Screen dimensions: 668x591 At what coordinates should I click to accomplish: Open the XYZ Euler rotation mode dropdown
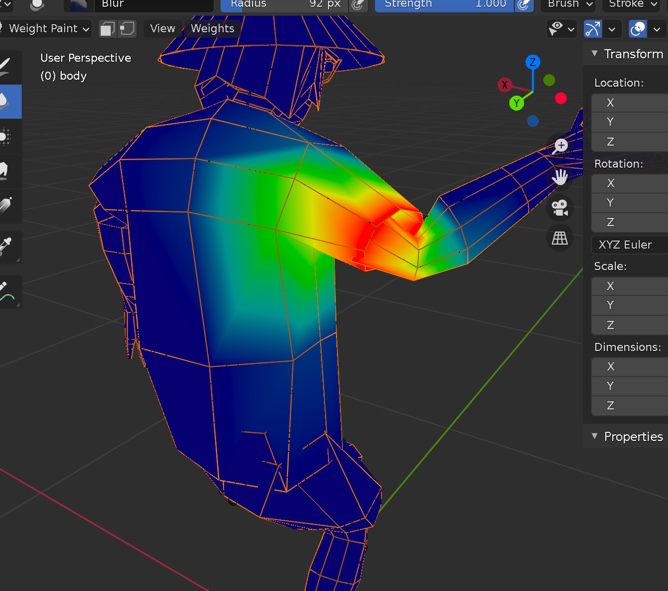(x=630, y=245)
